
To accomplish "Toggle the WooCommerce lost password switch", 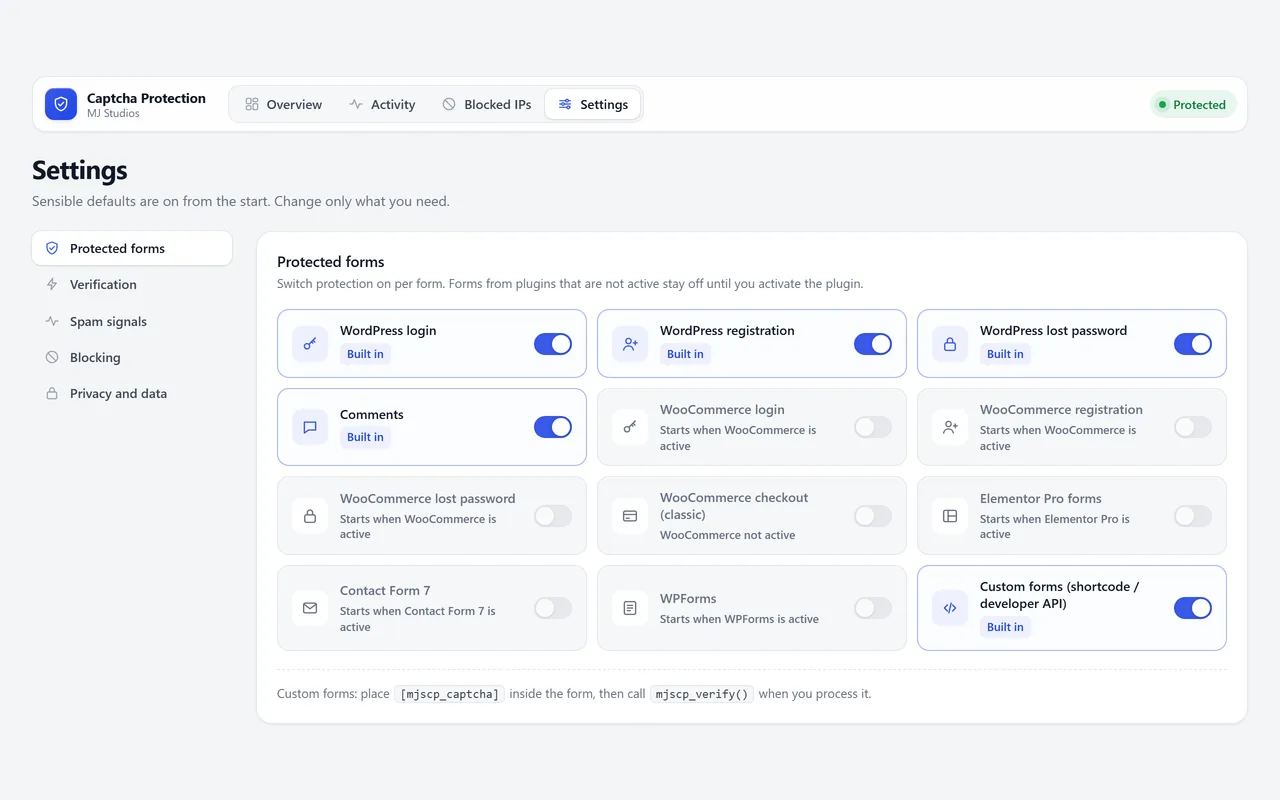I will 553,516.
